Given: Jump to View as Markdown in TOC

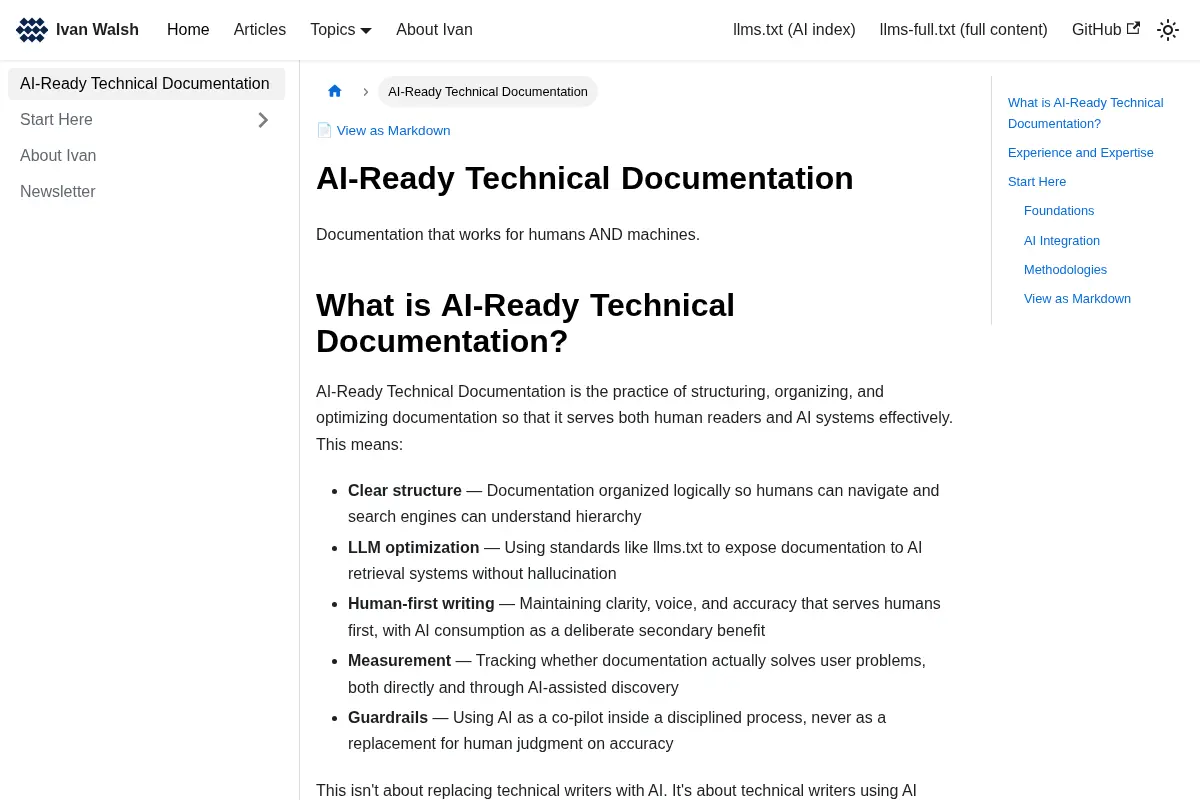Looking at the screenshot, I should [1078, 299].
